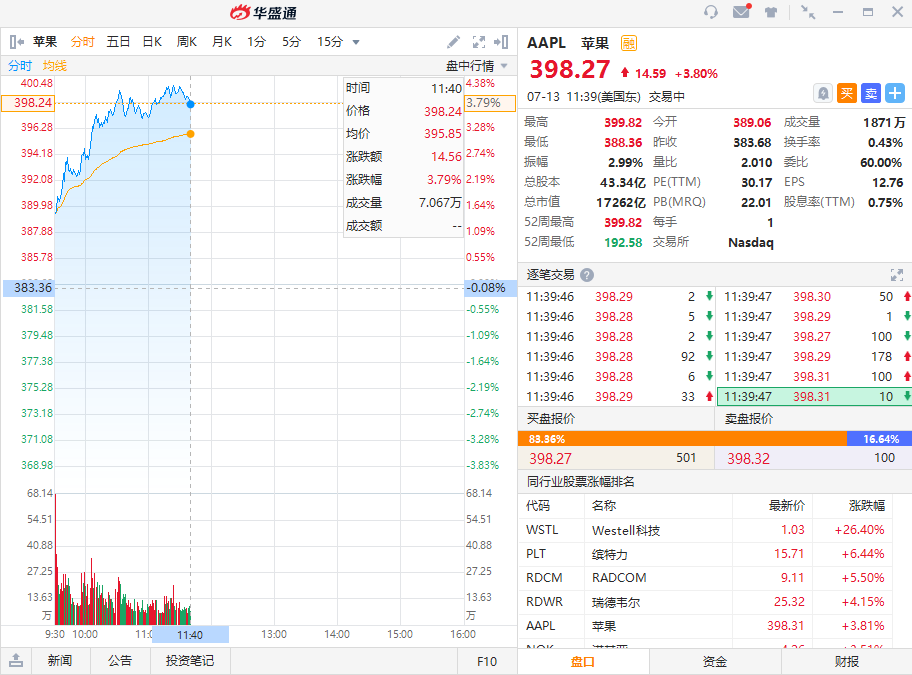Select the 分时 chart tab
The width and height of the screenshot is (912, 675).
pyautogui.click(x=82, y=42)
